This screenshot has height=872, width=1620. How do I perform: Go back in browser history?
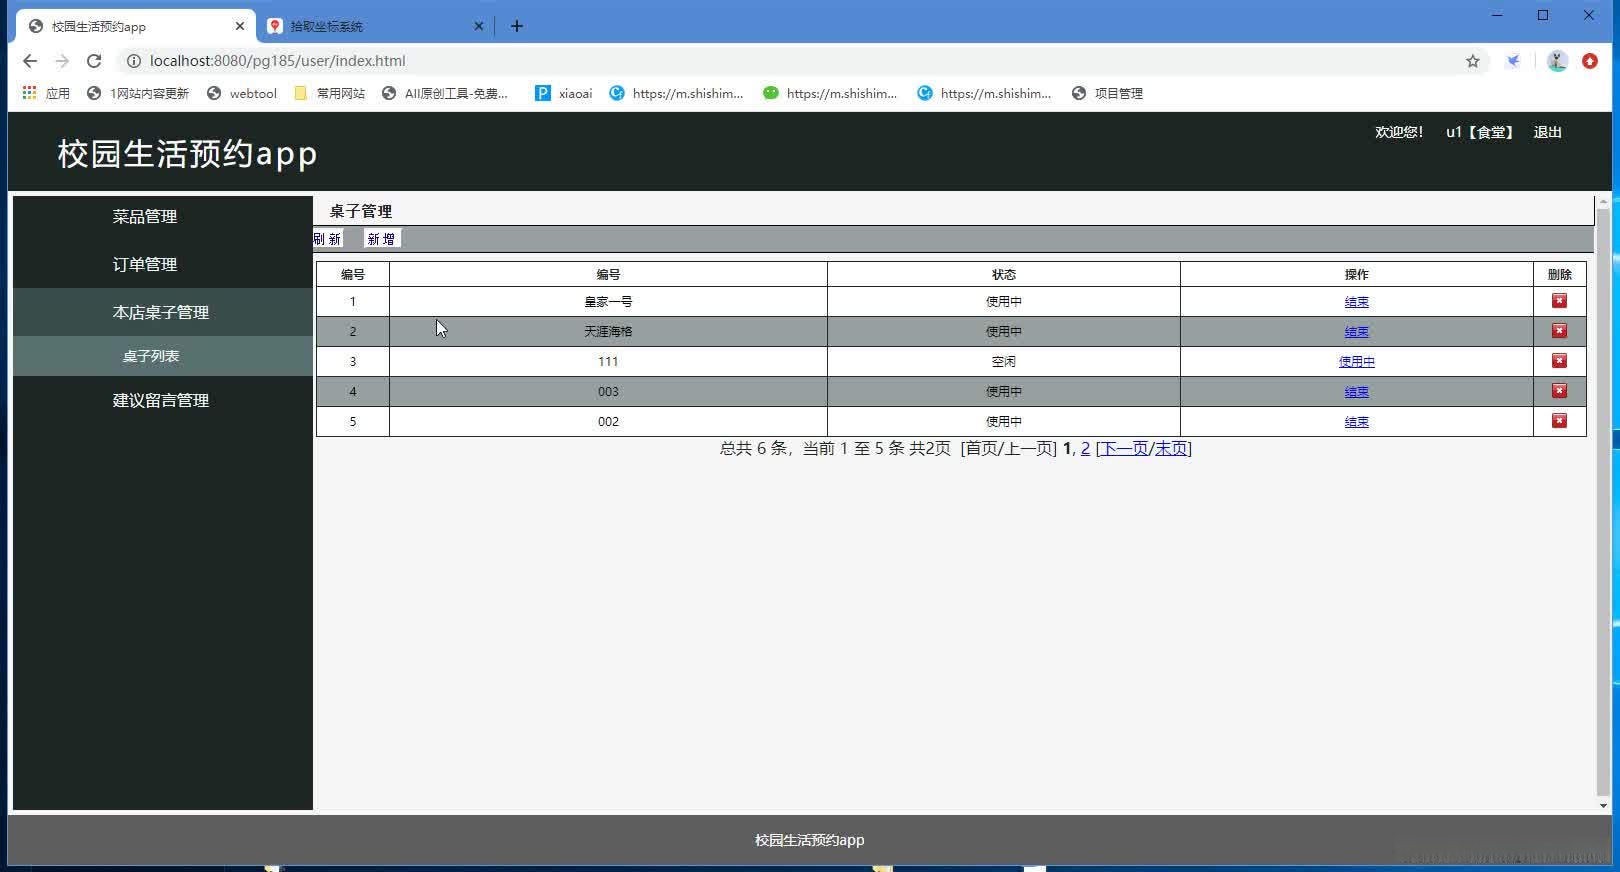(x=30, y=61)
